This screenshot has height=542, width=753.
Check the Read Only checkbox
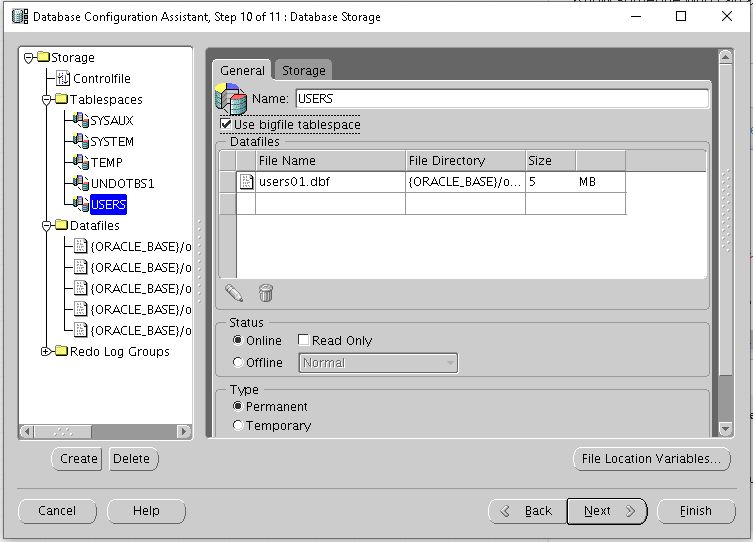[x=303, y=340]
